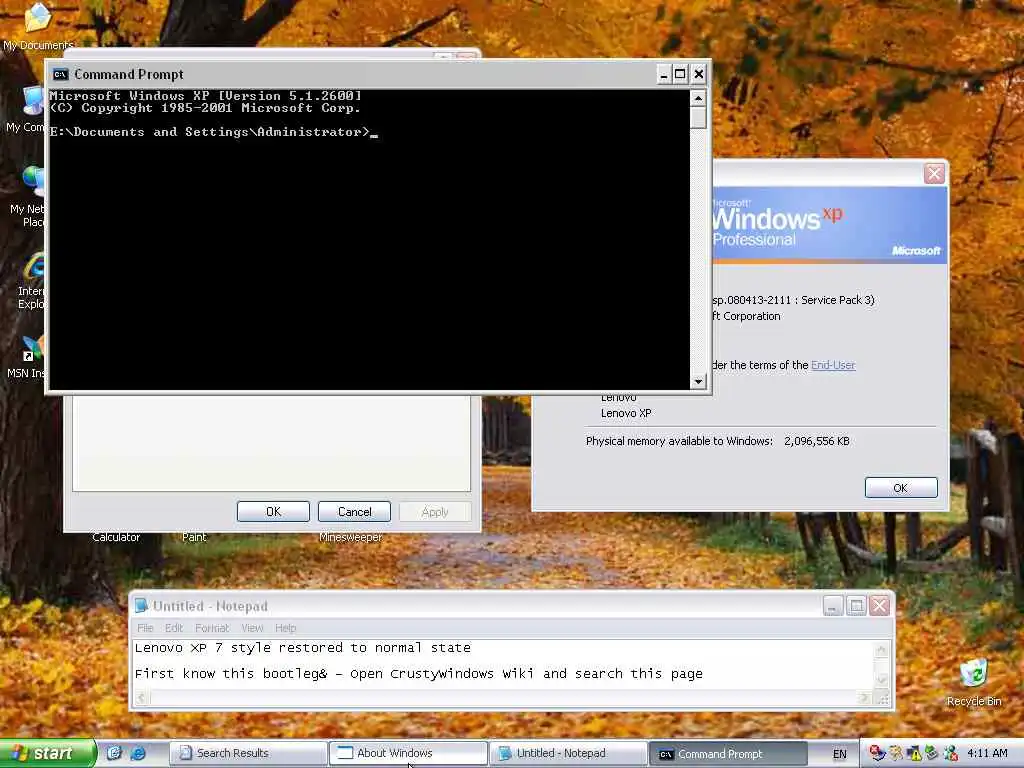Click the Command Prompt scrollbar thumb
Screen dimensions: 1024x768
[x=698, y=118]
